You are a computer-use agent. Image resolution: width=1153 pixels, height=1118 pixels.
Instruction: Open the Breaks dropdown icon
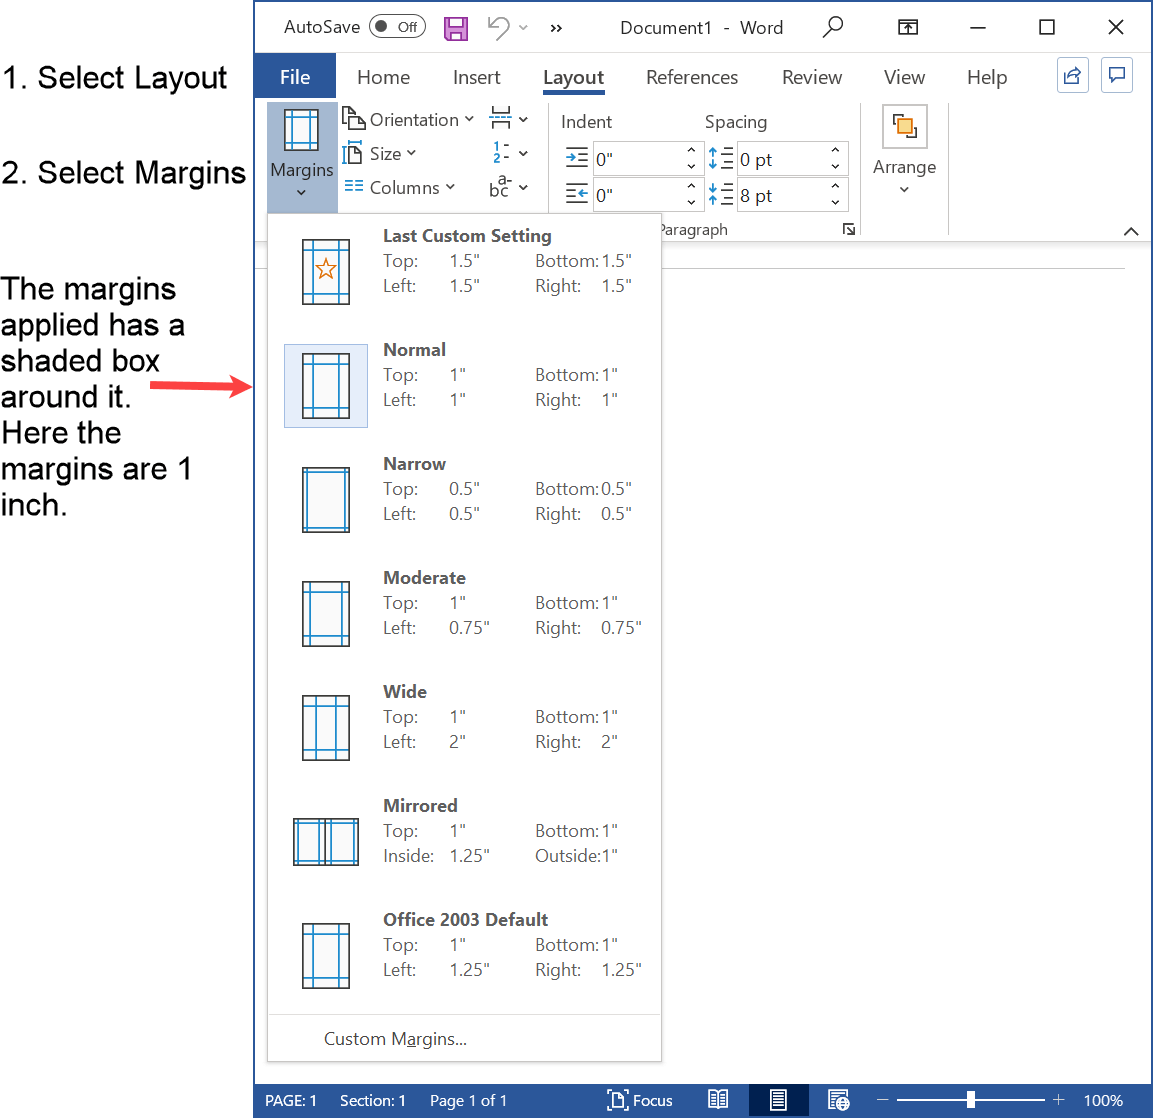tap(508, 118)
